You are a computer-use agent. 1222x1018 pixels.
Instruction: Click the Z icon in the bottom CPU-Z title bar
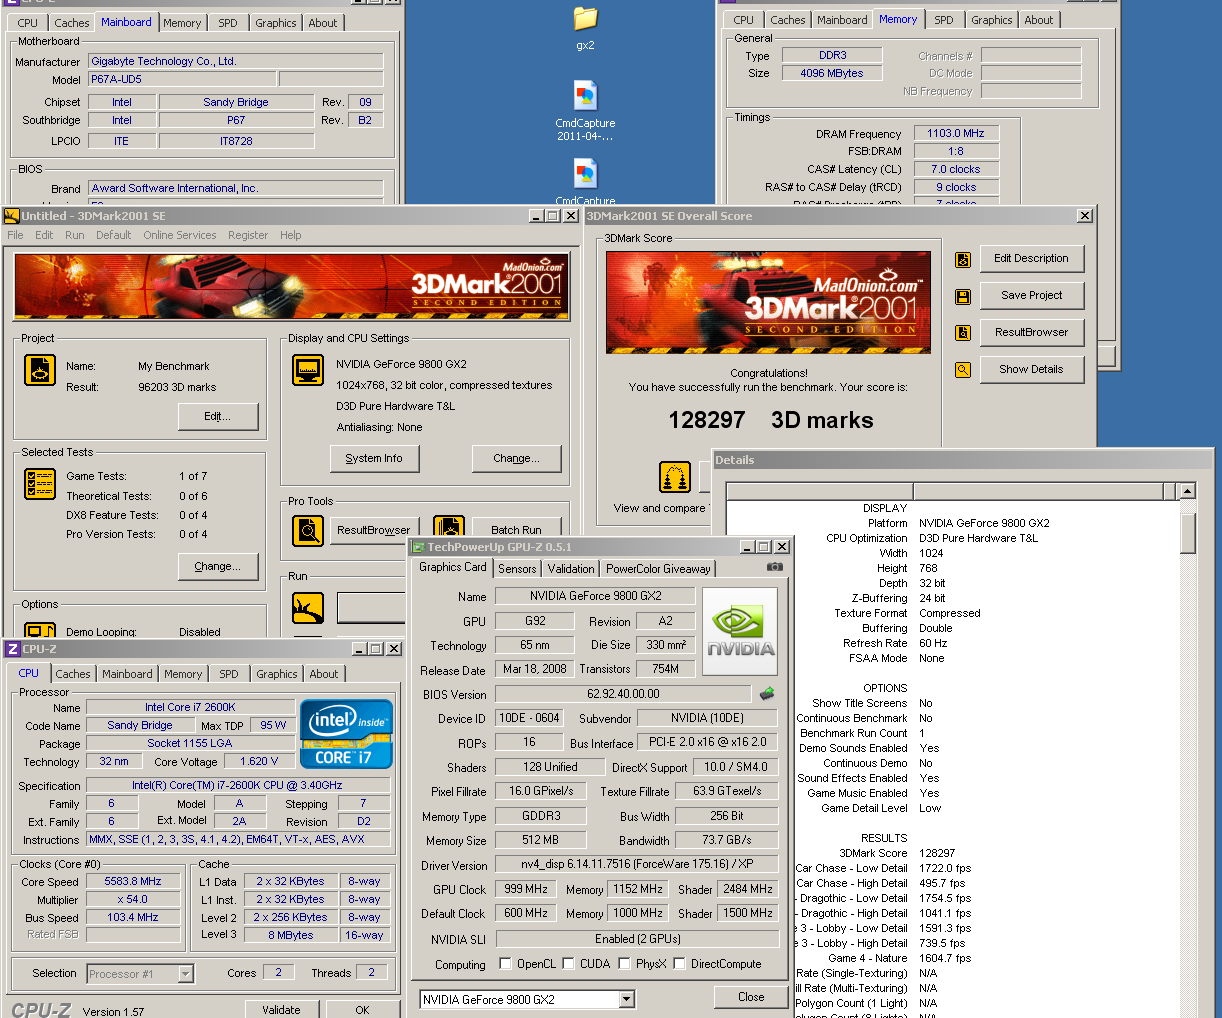(x=13, y=649)
